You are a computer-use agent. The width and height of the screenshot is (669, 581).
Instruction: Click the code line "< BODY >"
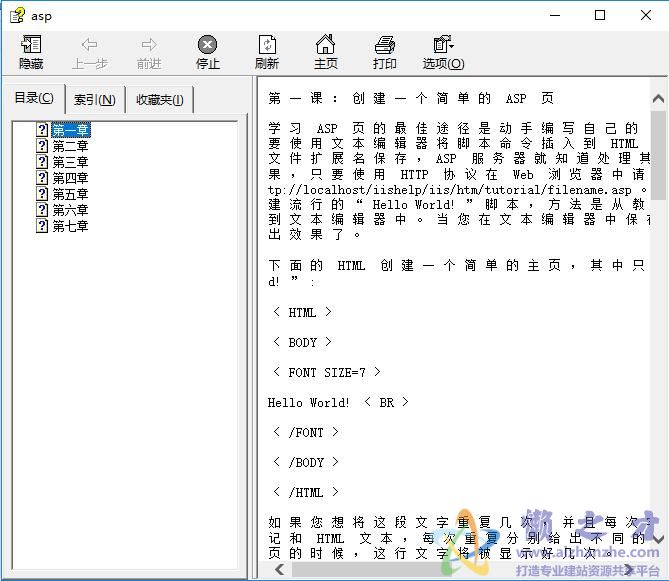click(x=302, y=343)
